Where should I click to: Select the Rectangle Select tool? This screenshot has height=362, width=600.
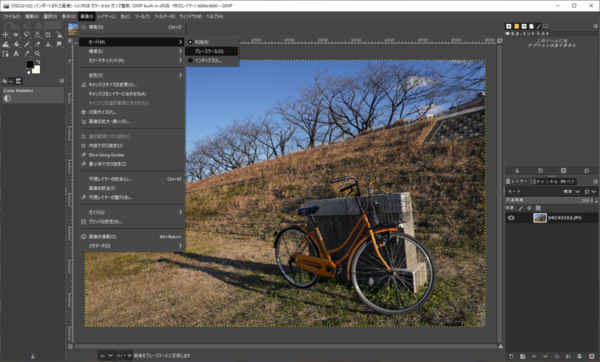point(16,34)
